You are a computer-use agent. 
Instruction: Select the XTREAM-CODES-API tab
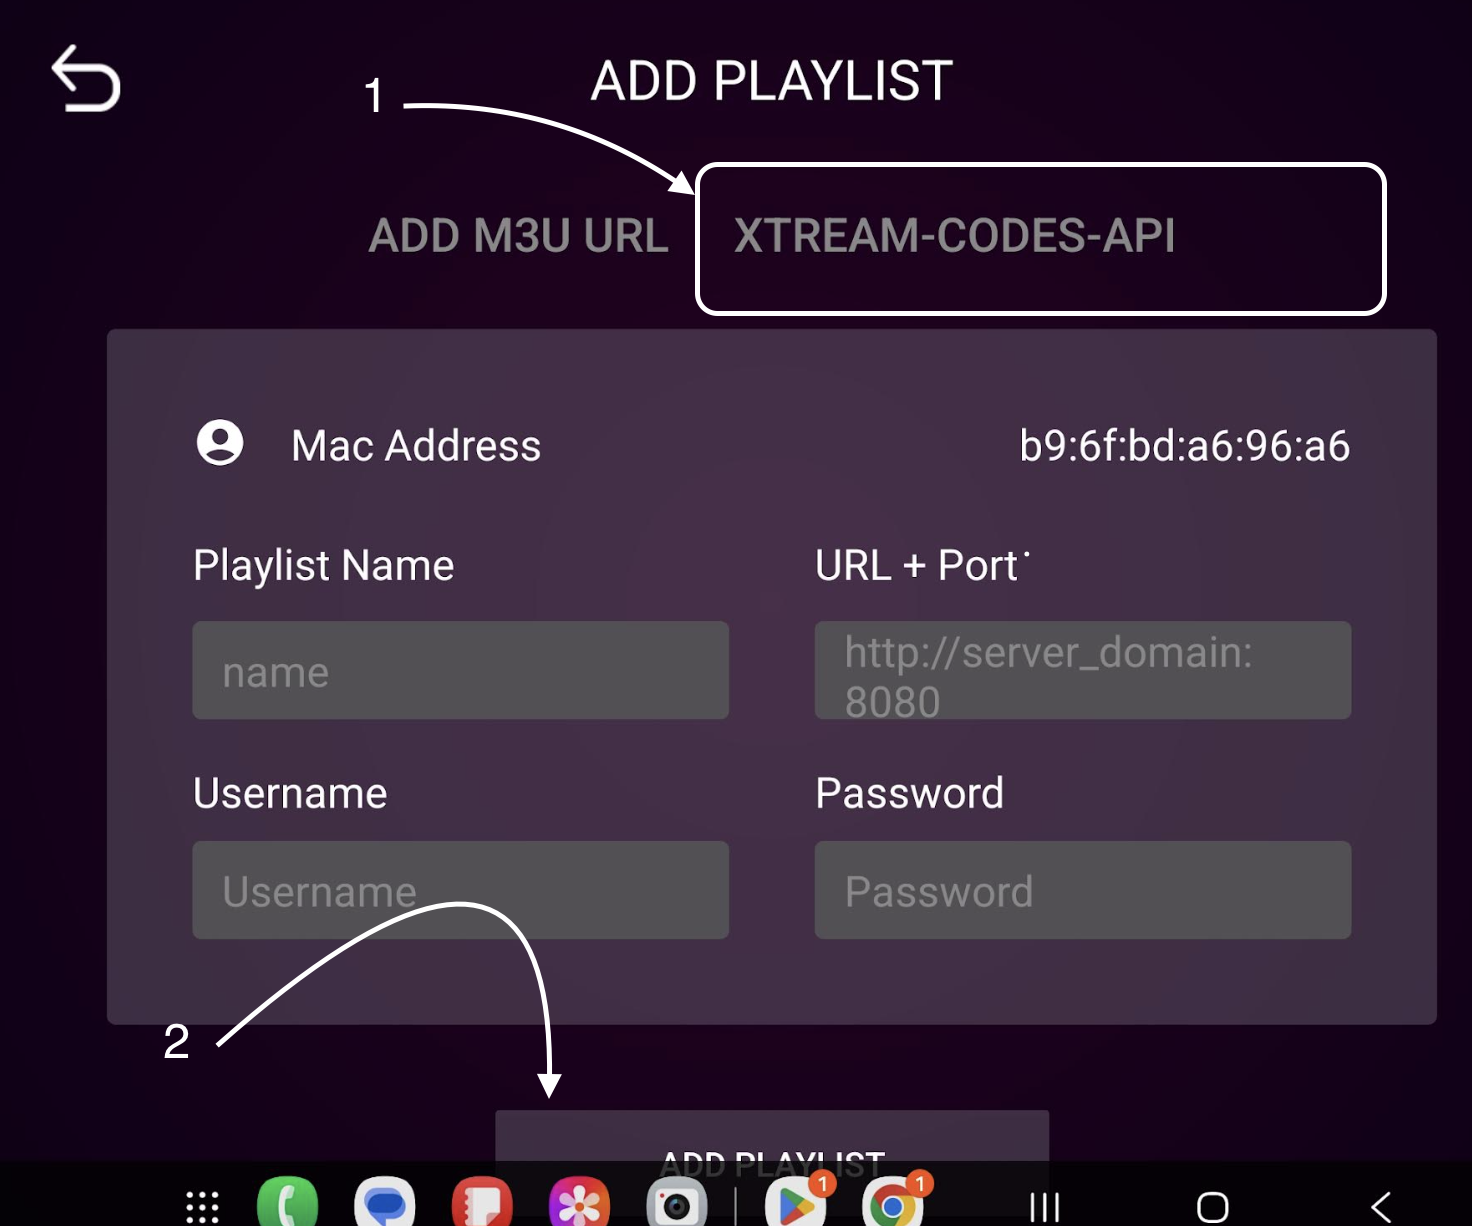pyautogui.click(x=1040, y=238)
